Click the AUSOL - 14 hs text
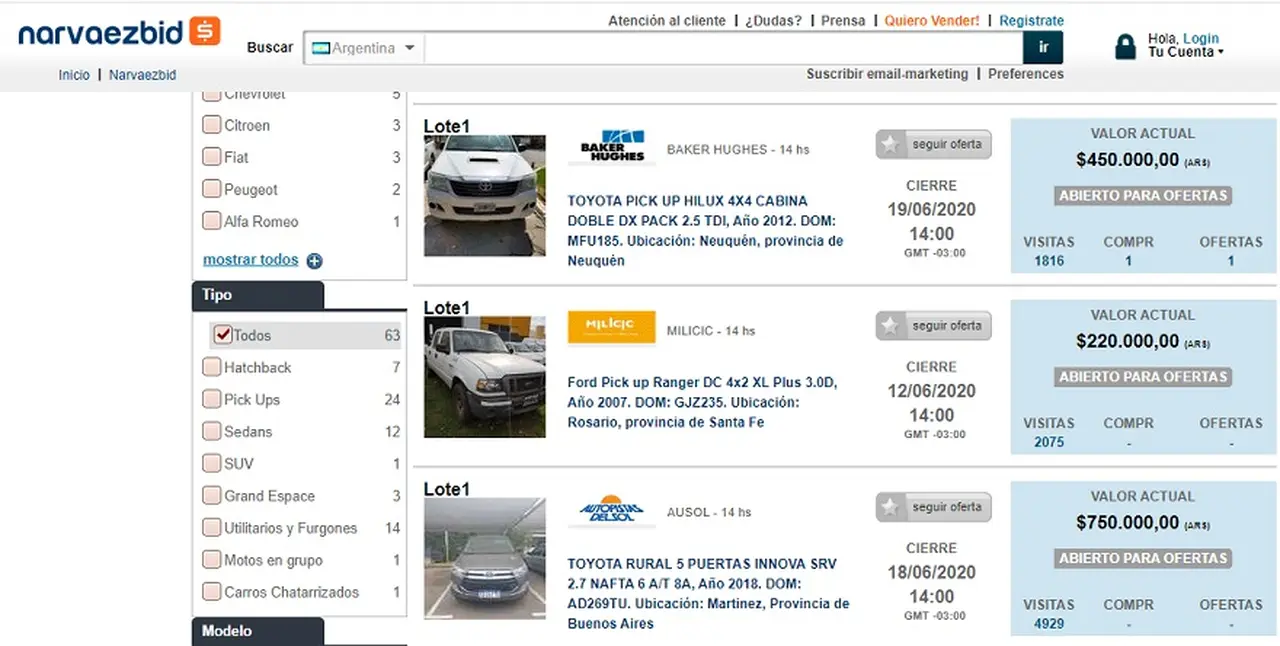Image resolution: width=1280 pixels, height=646 pixels. pos(709,512)
